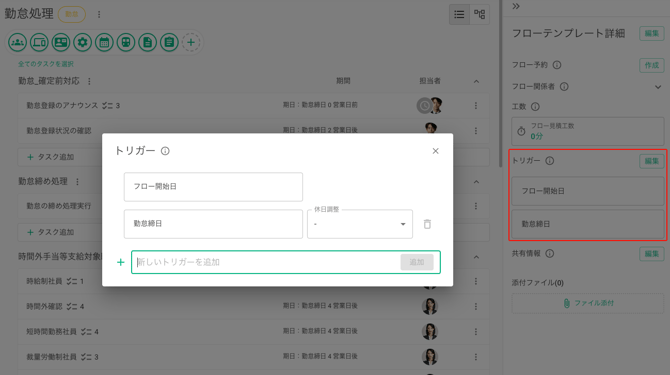Click the info icon beside 共有情報
This screenshot has width=670, height=375.
(x=550, y=254)
